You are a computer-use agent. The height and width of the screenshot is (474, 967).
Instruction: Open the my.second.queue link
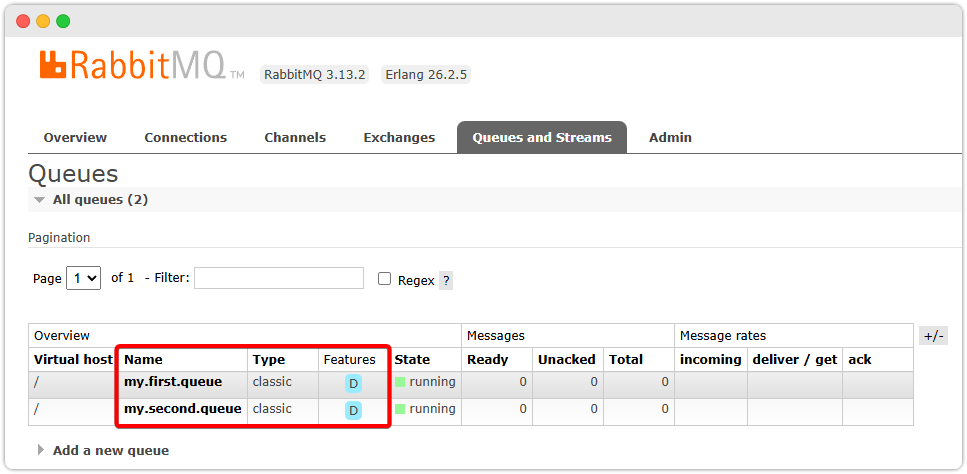pos(183,409)
